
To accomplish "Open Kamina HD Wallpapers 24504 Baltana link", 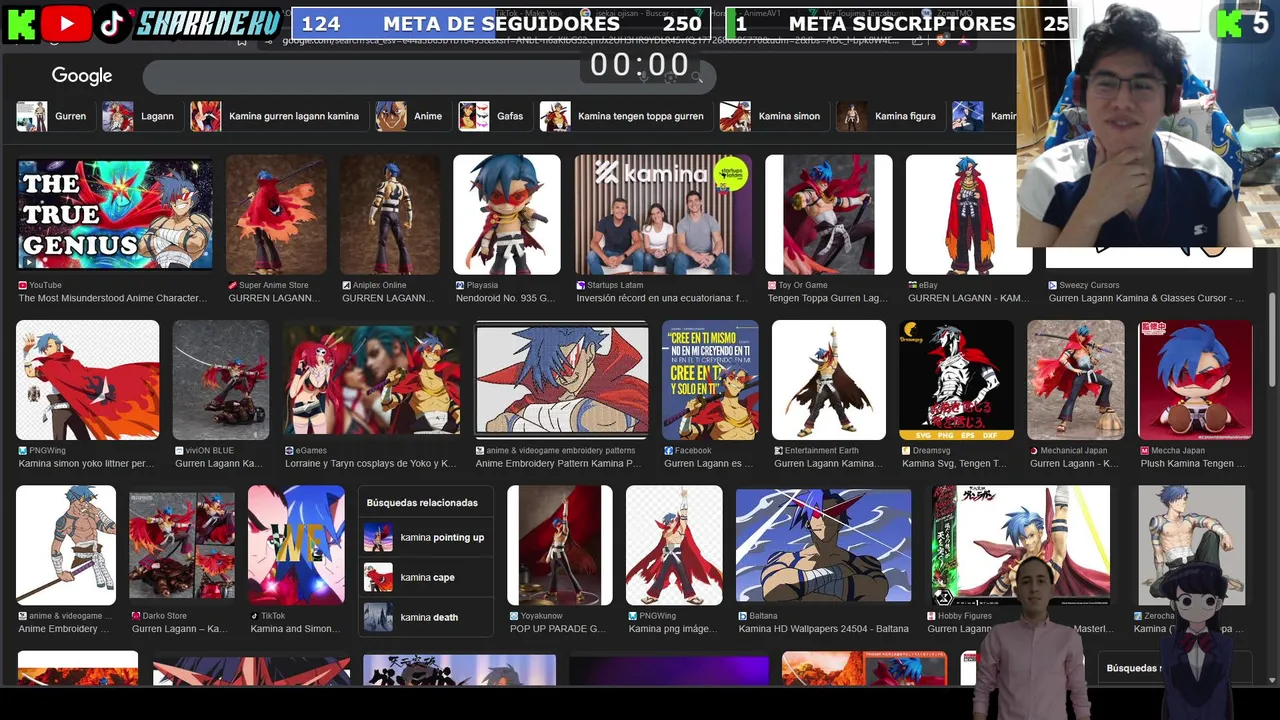I will [823, 629].
